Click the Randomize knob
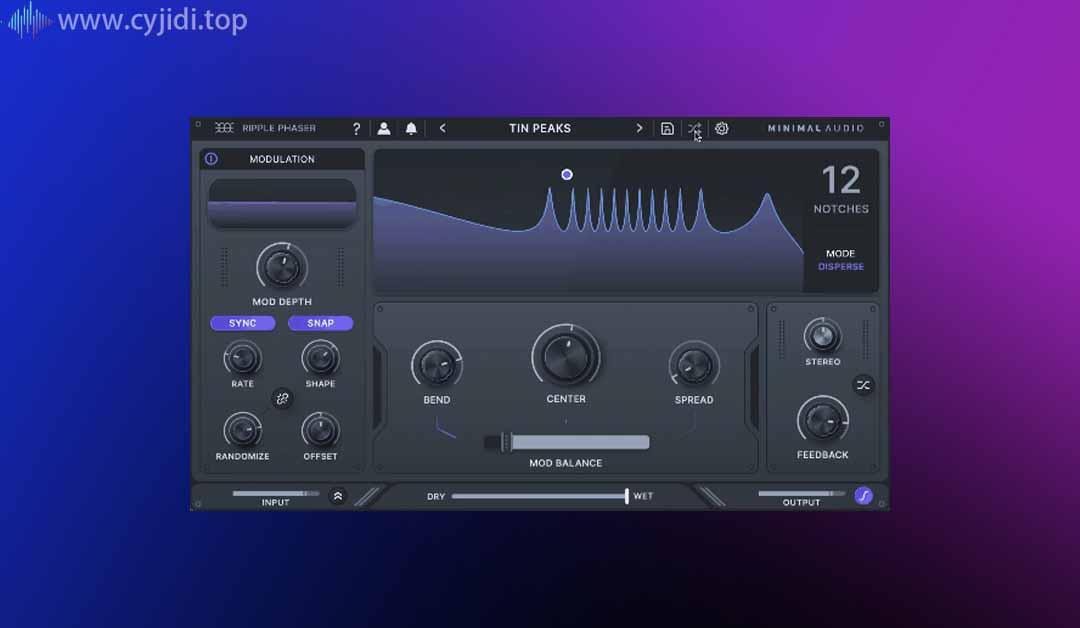 tap(242, 431)
